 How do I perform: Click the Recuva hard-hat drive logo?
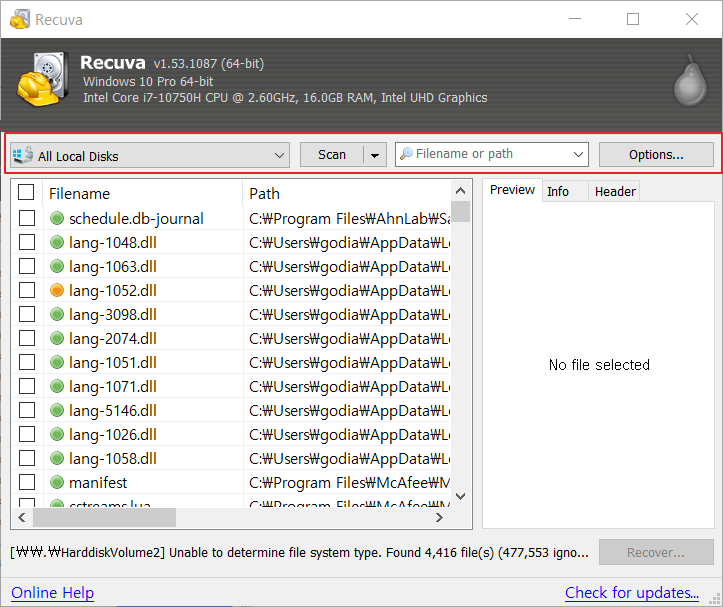point(42,79)
